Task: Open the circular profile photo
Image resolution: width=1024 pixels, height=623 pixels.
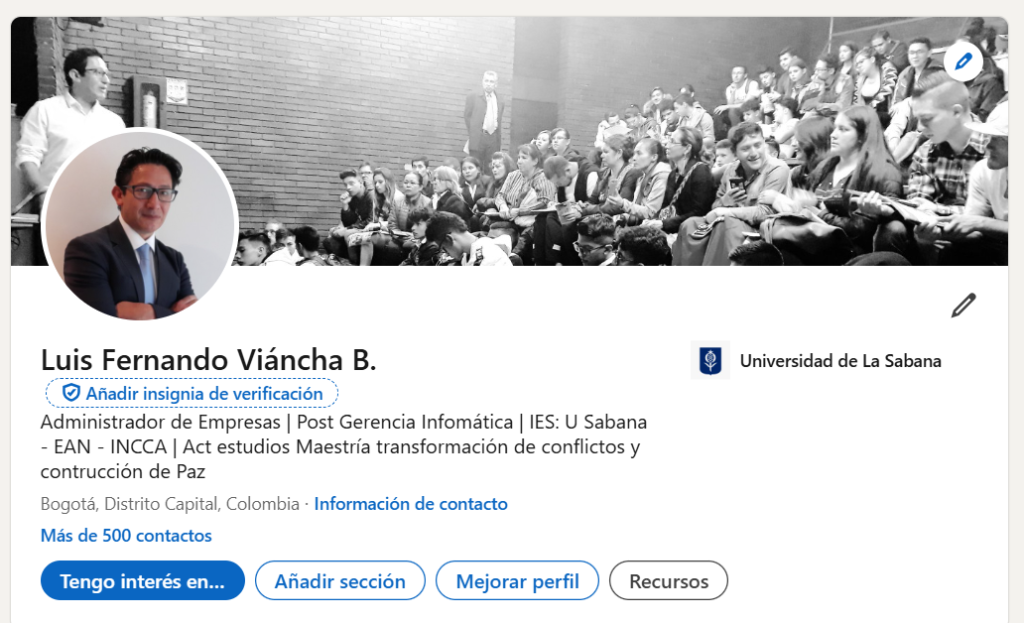Action: pyautogui.click(x=140, y=225)
